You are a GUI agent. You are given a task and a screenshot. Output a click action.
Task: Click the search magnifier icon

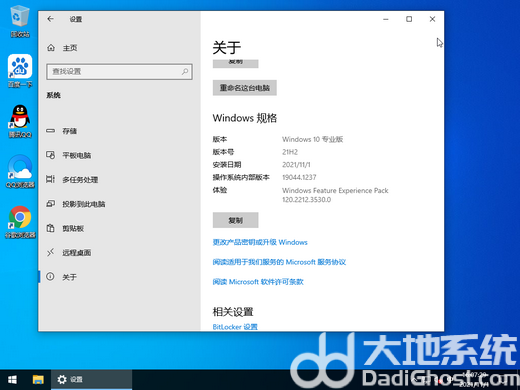[185, 71]
